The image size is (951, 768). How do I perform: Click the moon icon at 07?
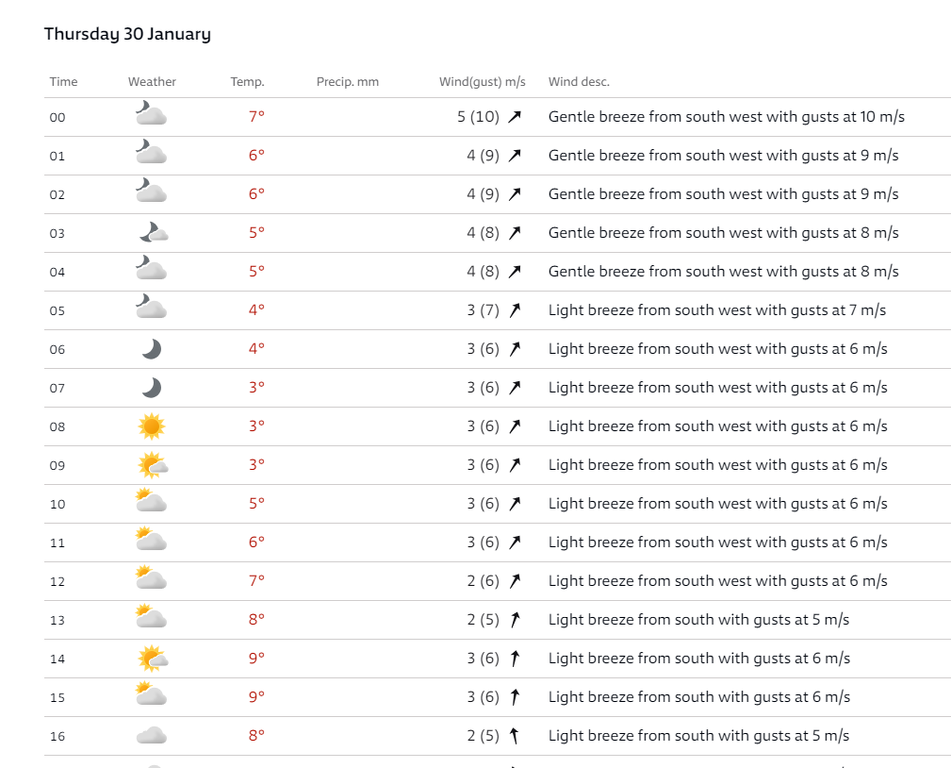click(x=151, y=388)
